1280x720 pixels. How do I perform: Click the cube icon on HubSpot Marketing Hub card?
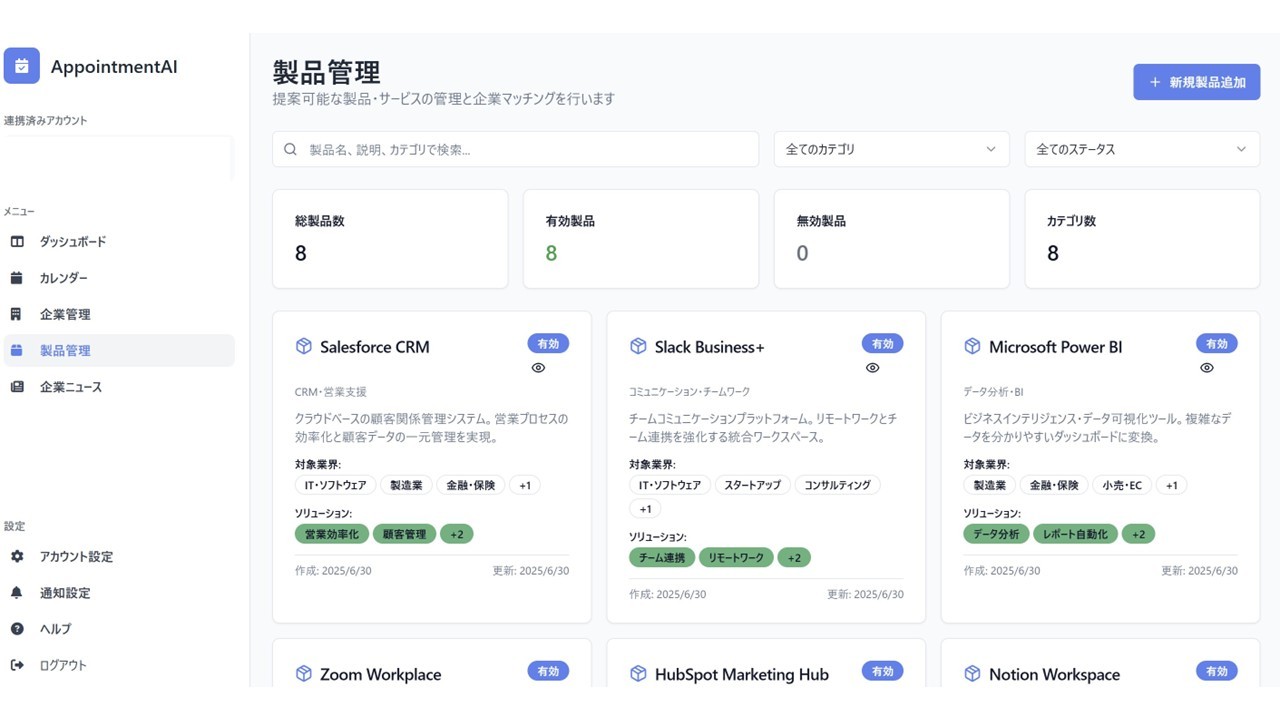(x=638, y=674)
